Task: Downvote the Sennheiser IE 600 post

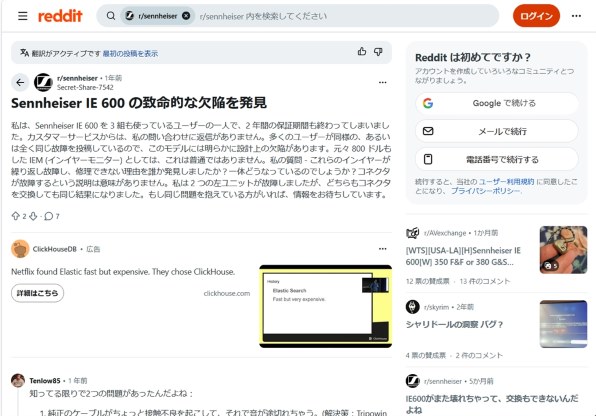Action: coord(33,216)
